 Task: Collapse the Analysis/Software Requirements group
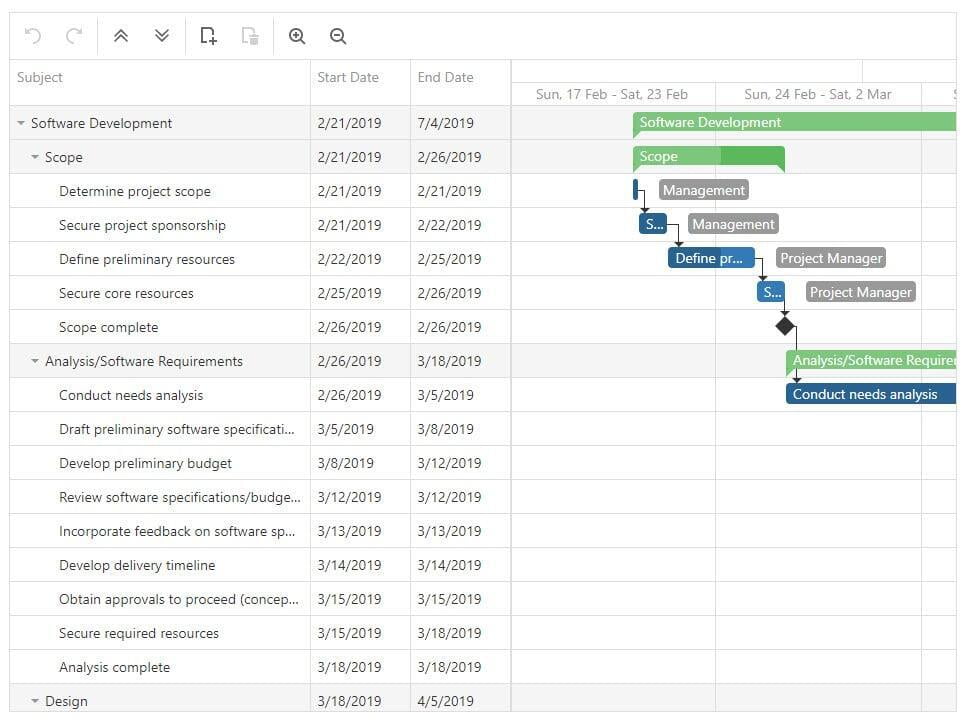tap(35, 362)
